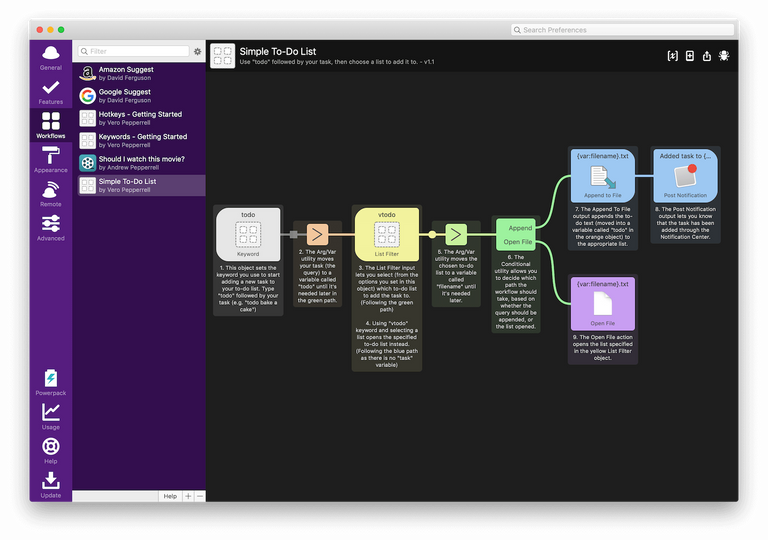This screenshot has height=540, width=768.
Task: Click the Help button below workflow list
Action: pyautogui.click(x=170, y=496)
